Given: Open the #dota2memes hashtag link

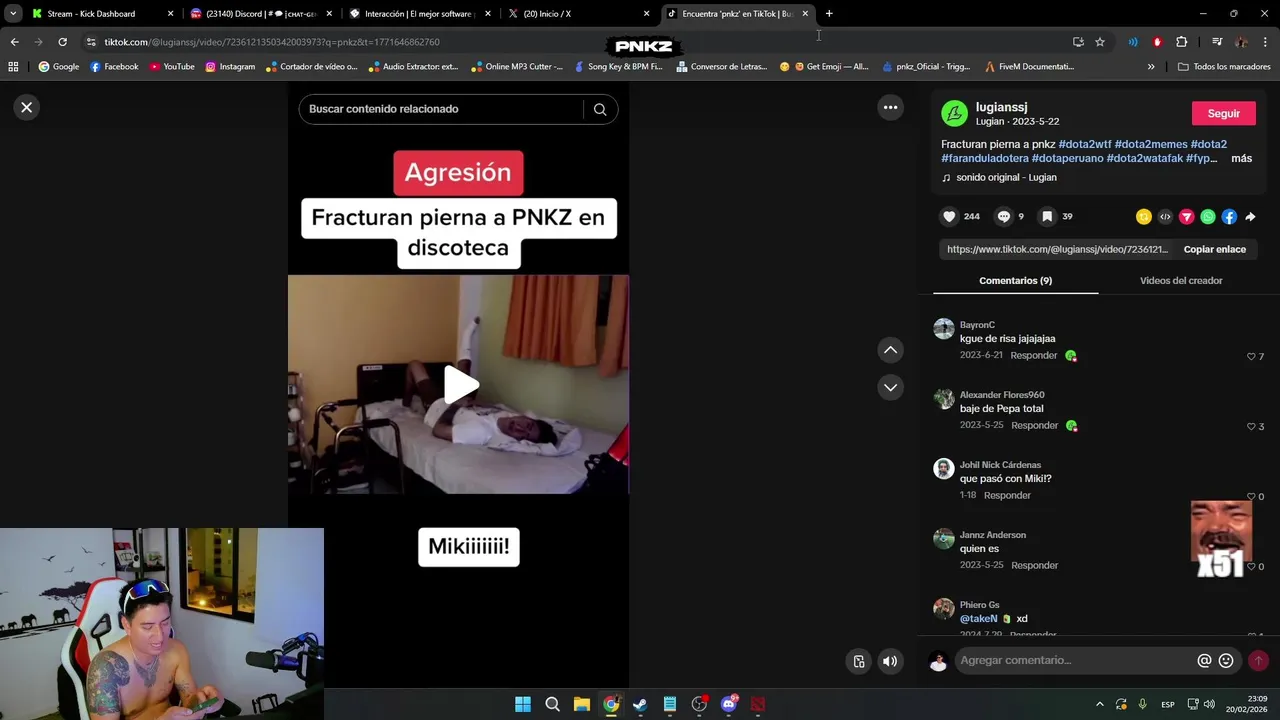Looking at the screenshot, I should point(1151,144).
